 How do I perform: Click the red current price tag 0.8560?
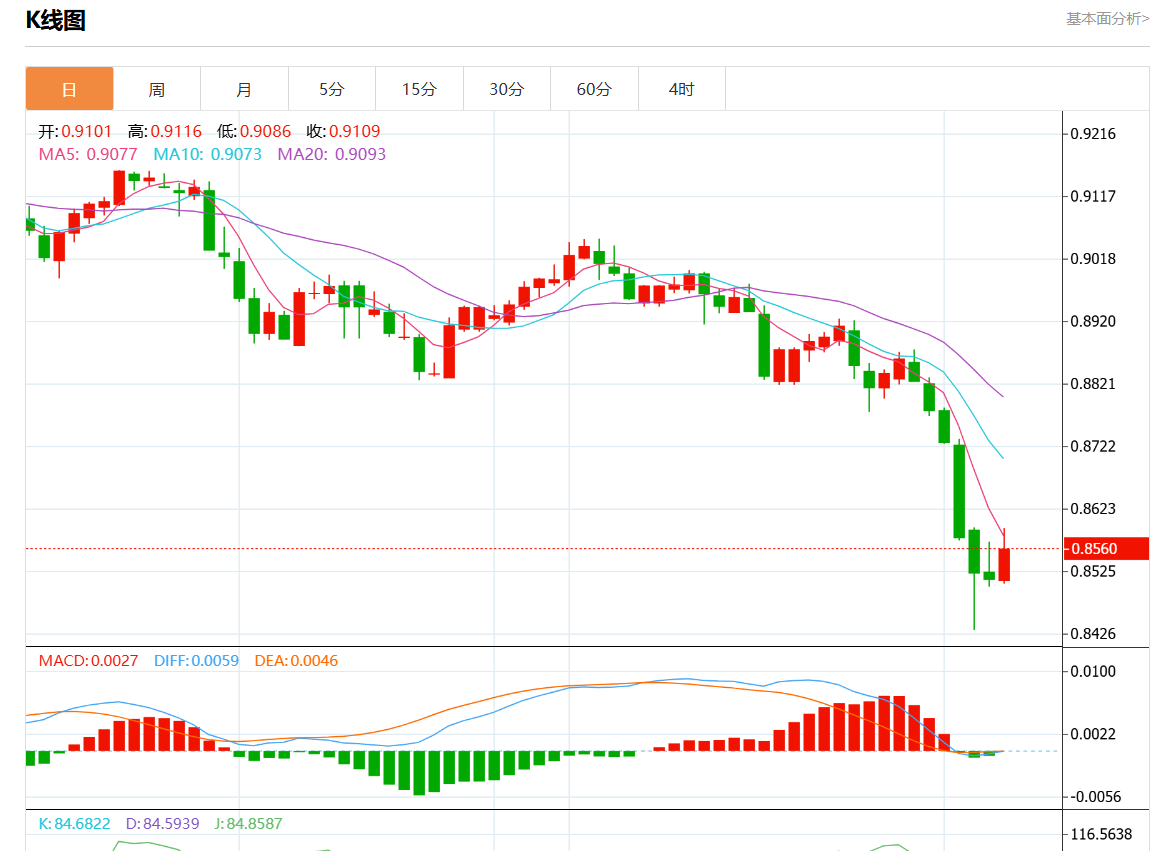tap(1106, 548)
